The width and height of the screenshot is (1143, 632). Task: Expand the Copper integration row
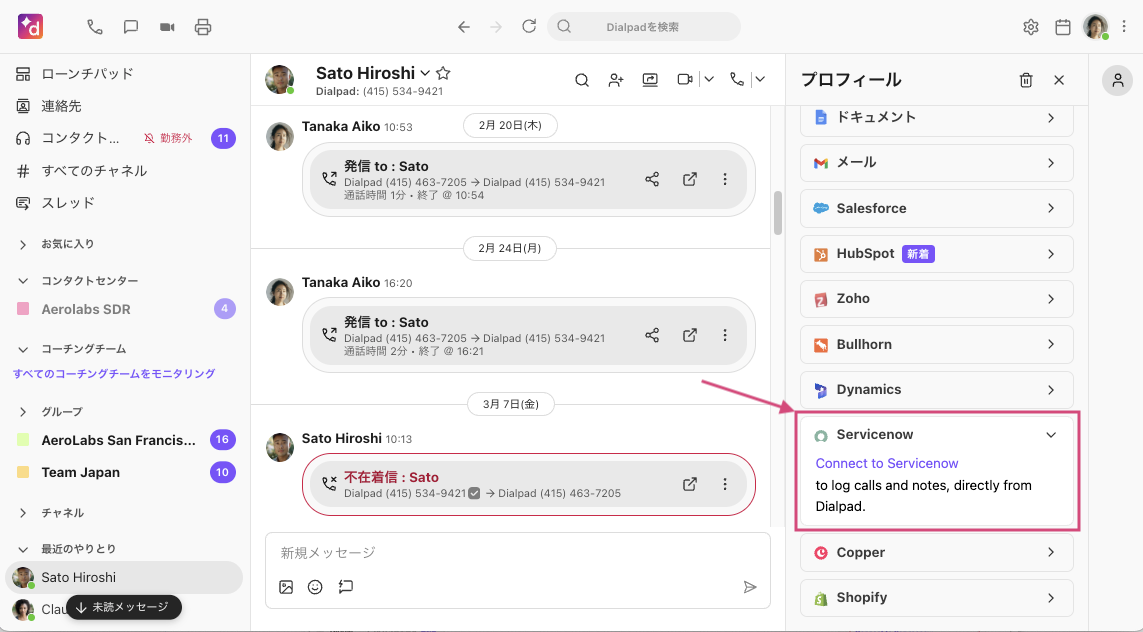tap(937, 553)
